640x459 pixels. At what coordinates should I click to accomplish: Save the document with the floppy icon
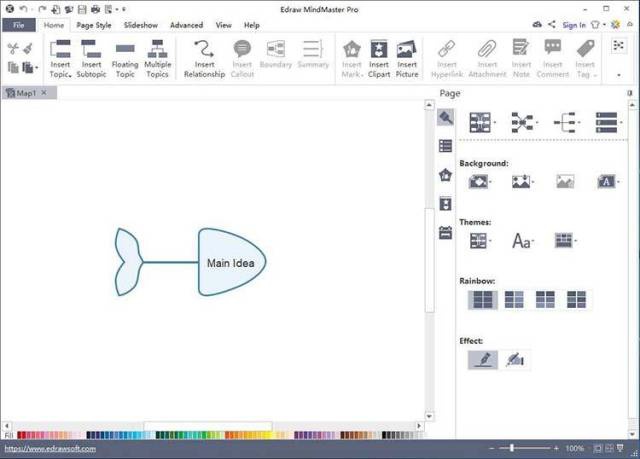[x=82, y=9]
